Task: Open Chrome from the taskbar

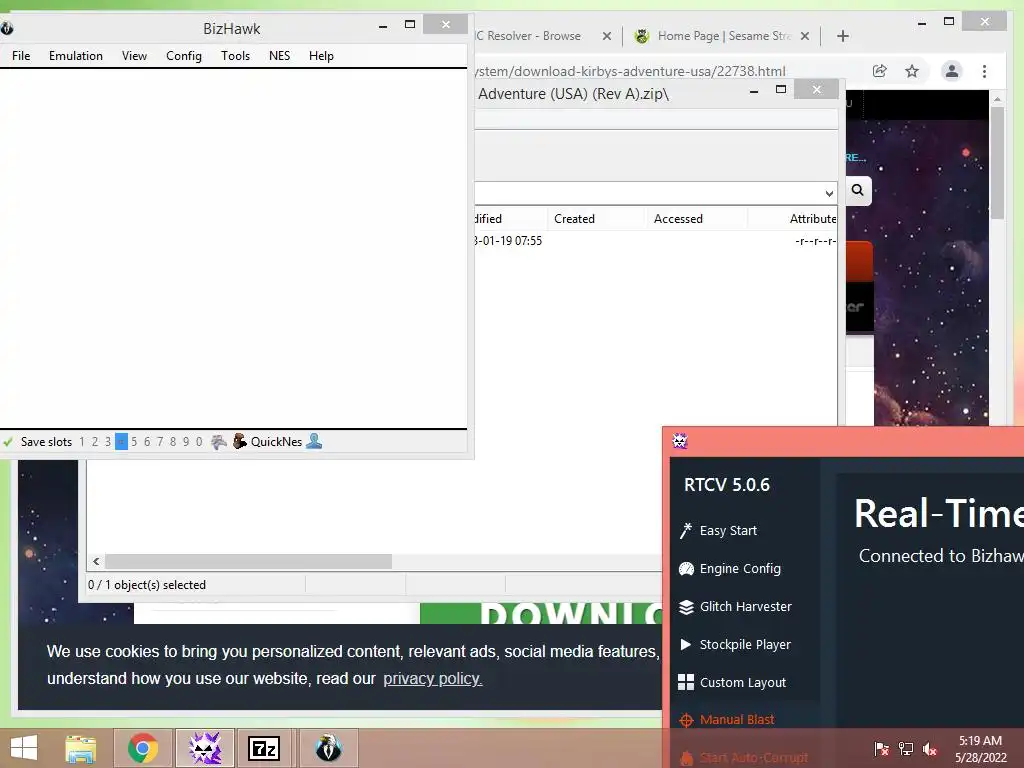Action: [x=143, y=748]
